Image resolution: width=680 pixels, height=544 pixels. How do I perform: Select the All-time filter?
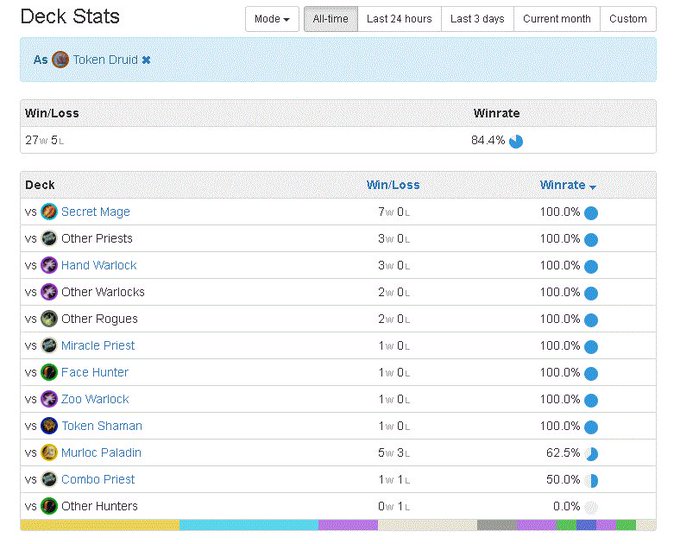pyautogui.click(x=330, y=19)
